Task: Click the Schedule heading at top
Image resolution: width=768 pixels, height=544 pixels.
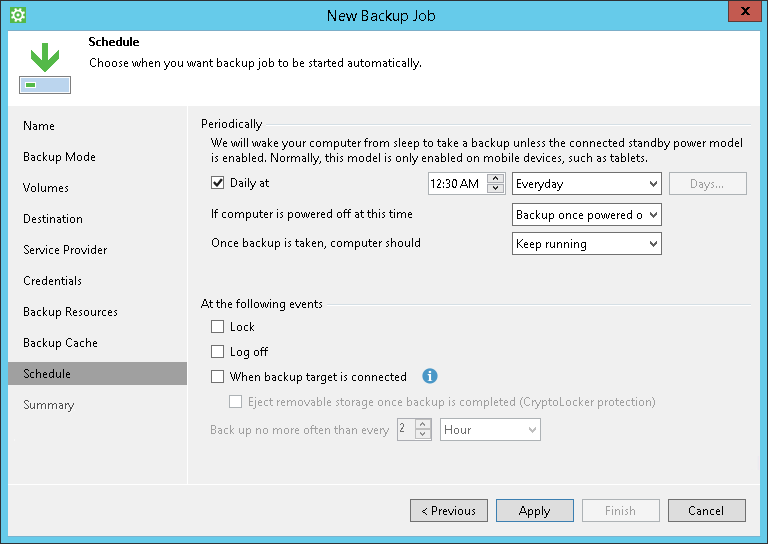Action: (x=114, y=42)
